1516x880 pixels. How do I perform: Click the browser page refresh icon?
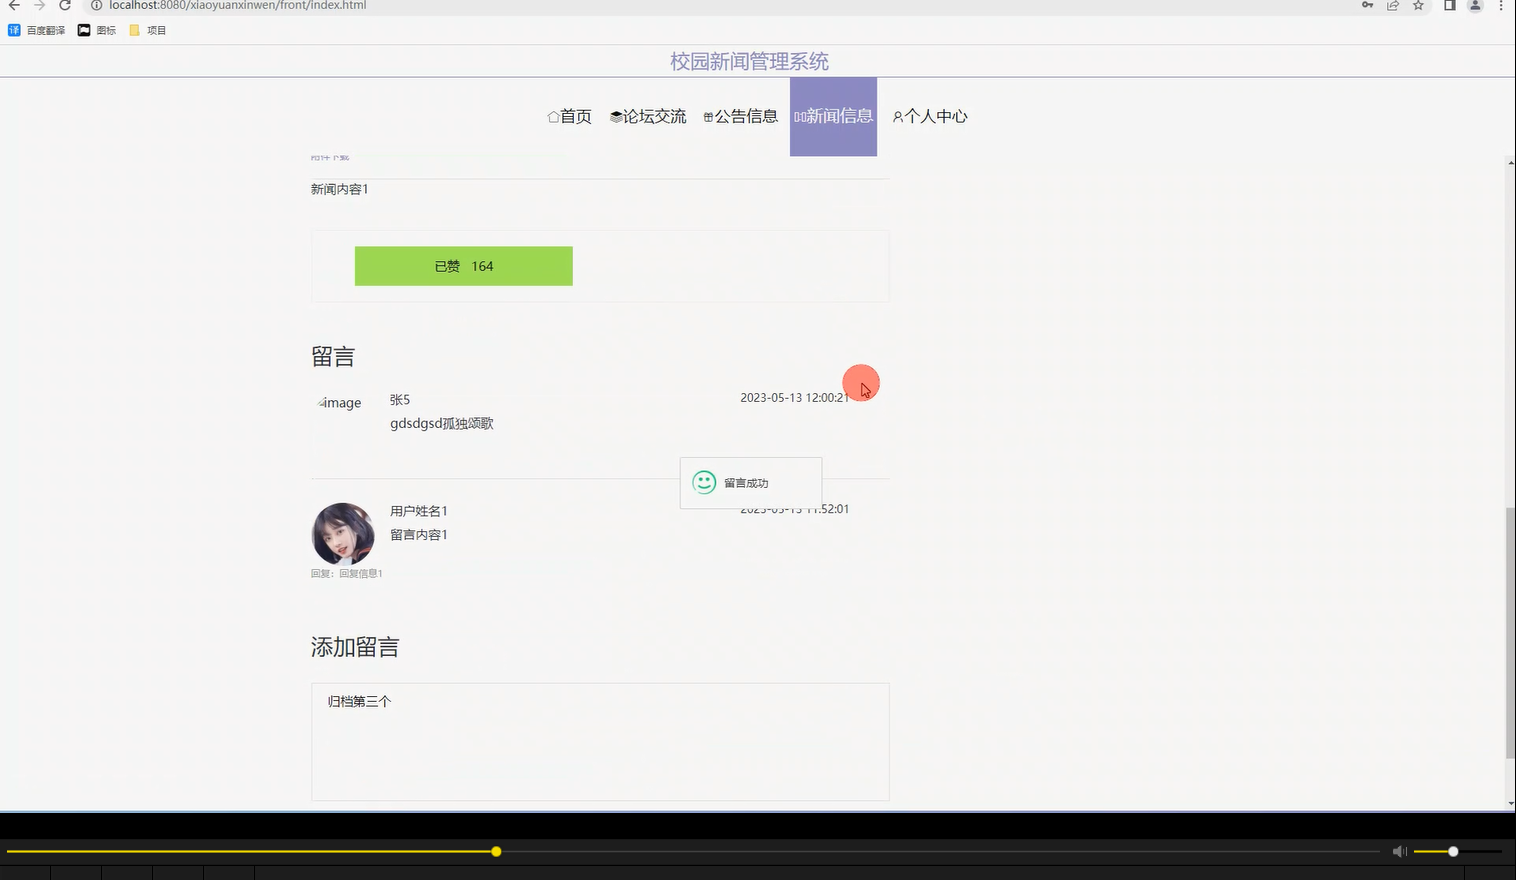[65, 6]
